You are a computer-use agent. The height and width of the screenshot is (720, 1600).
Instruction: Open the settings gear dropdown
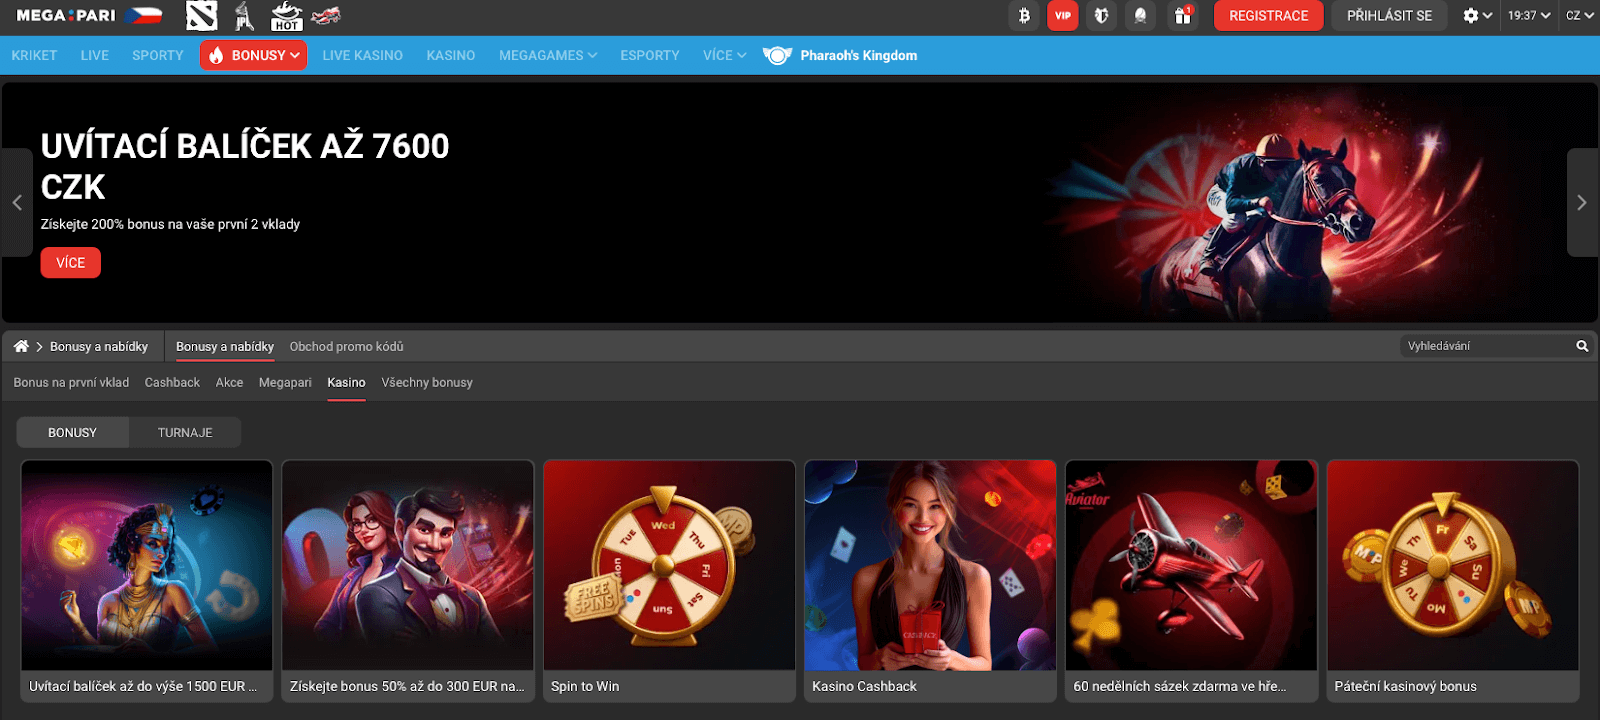pos(1477,16)
